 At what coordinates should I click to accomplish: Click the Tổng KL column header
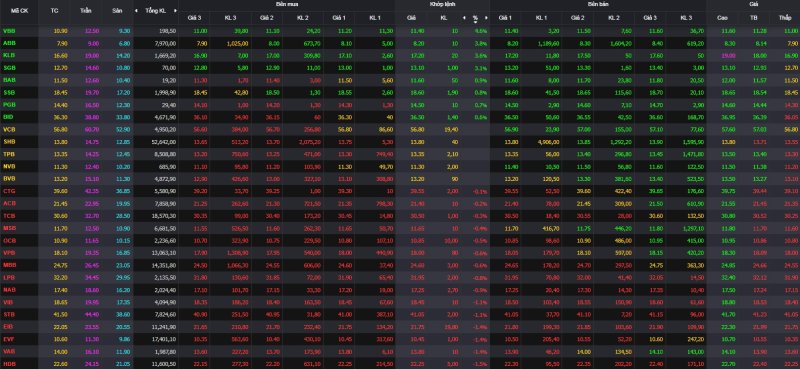[156, 10]
